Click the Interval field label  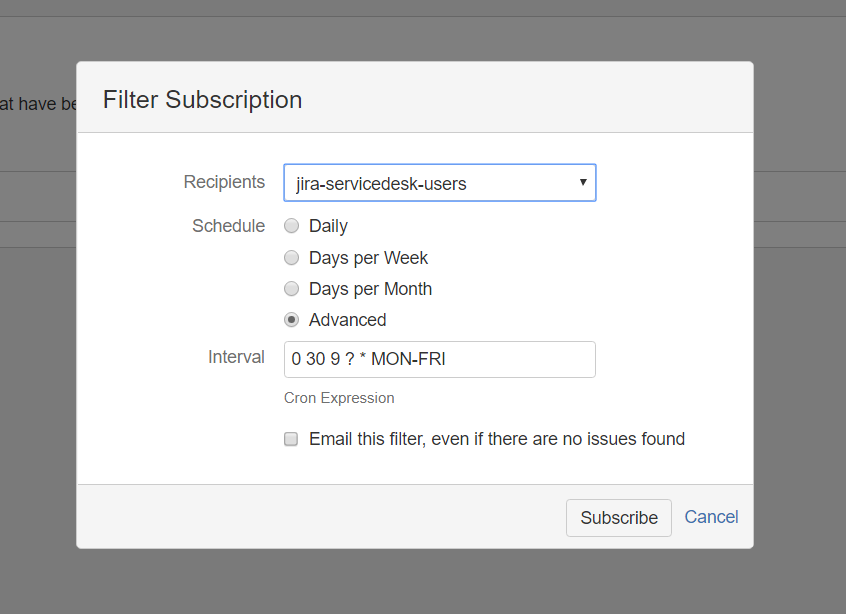[x=236, y=357]
